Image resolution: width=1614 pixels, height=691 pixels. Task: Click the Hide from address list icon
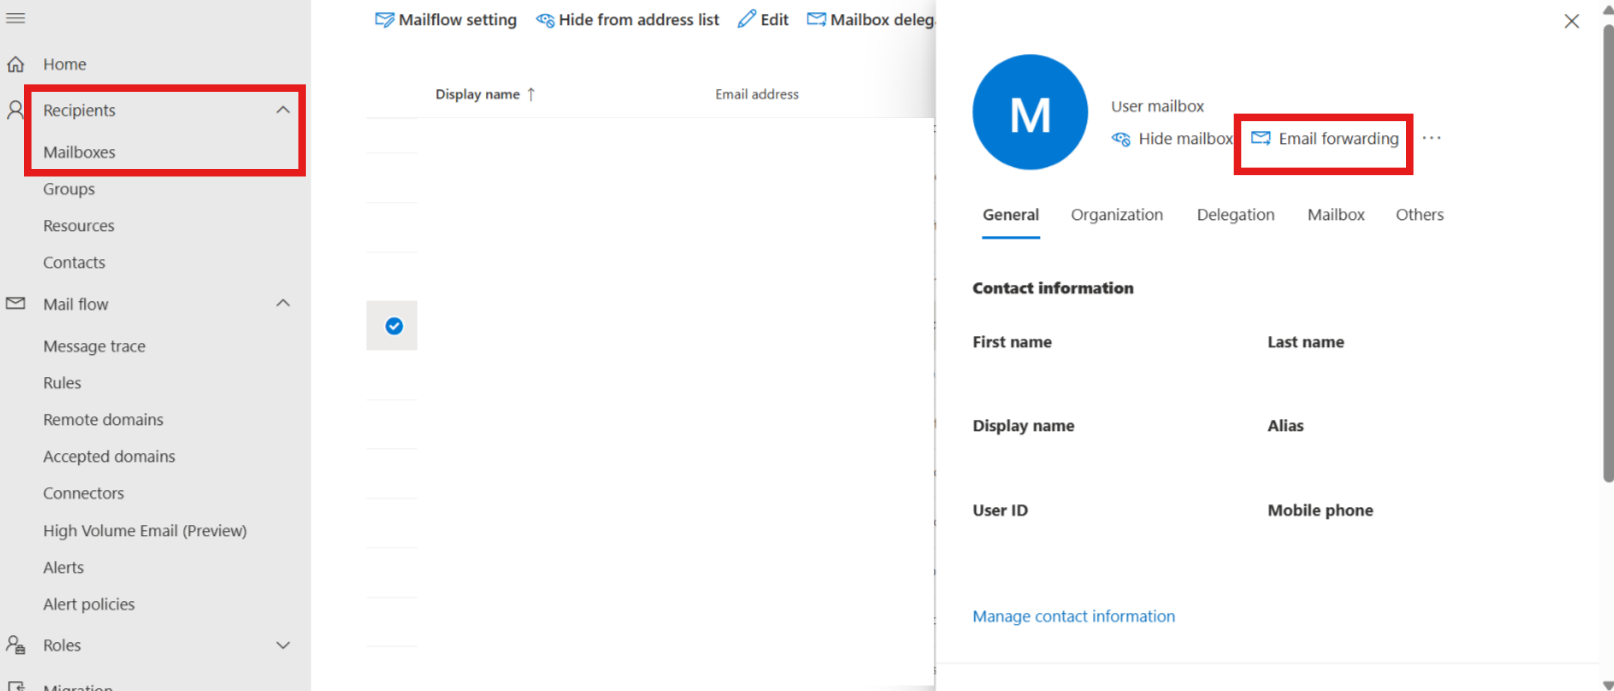click(545, 20)
